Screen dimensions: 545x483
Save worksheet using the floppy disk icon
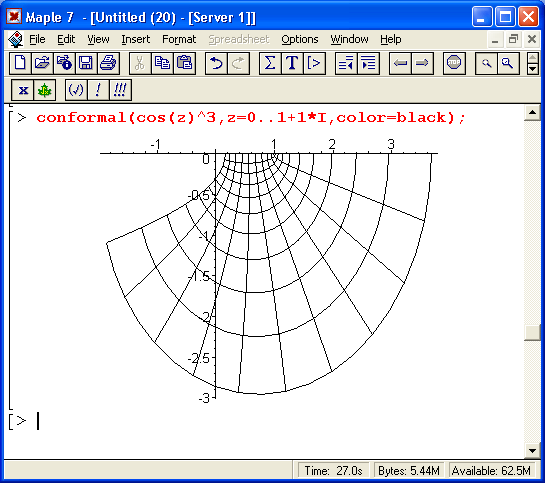(86, 63)
